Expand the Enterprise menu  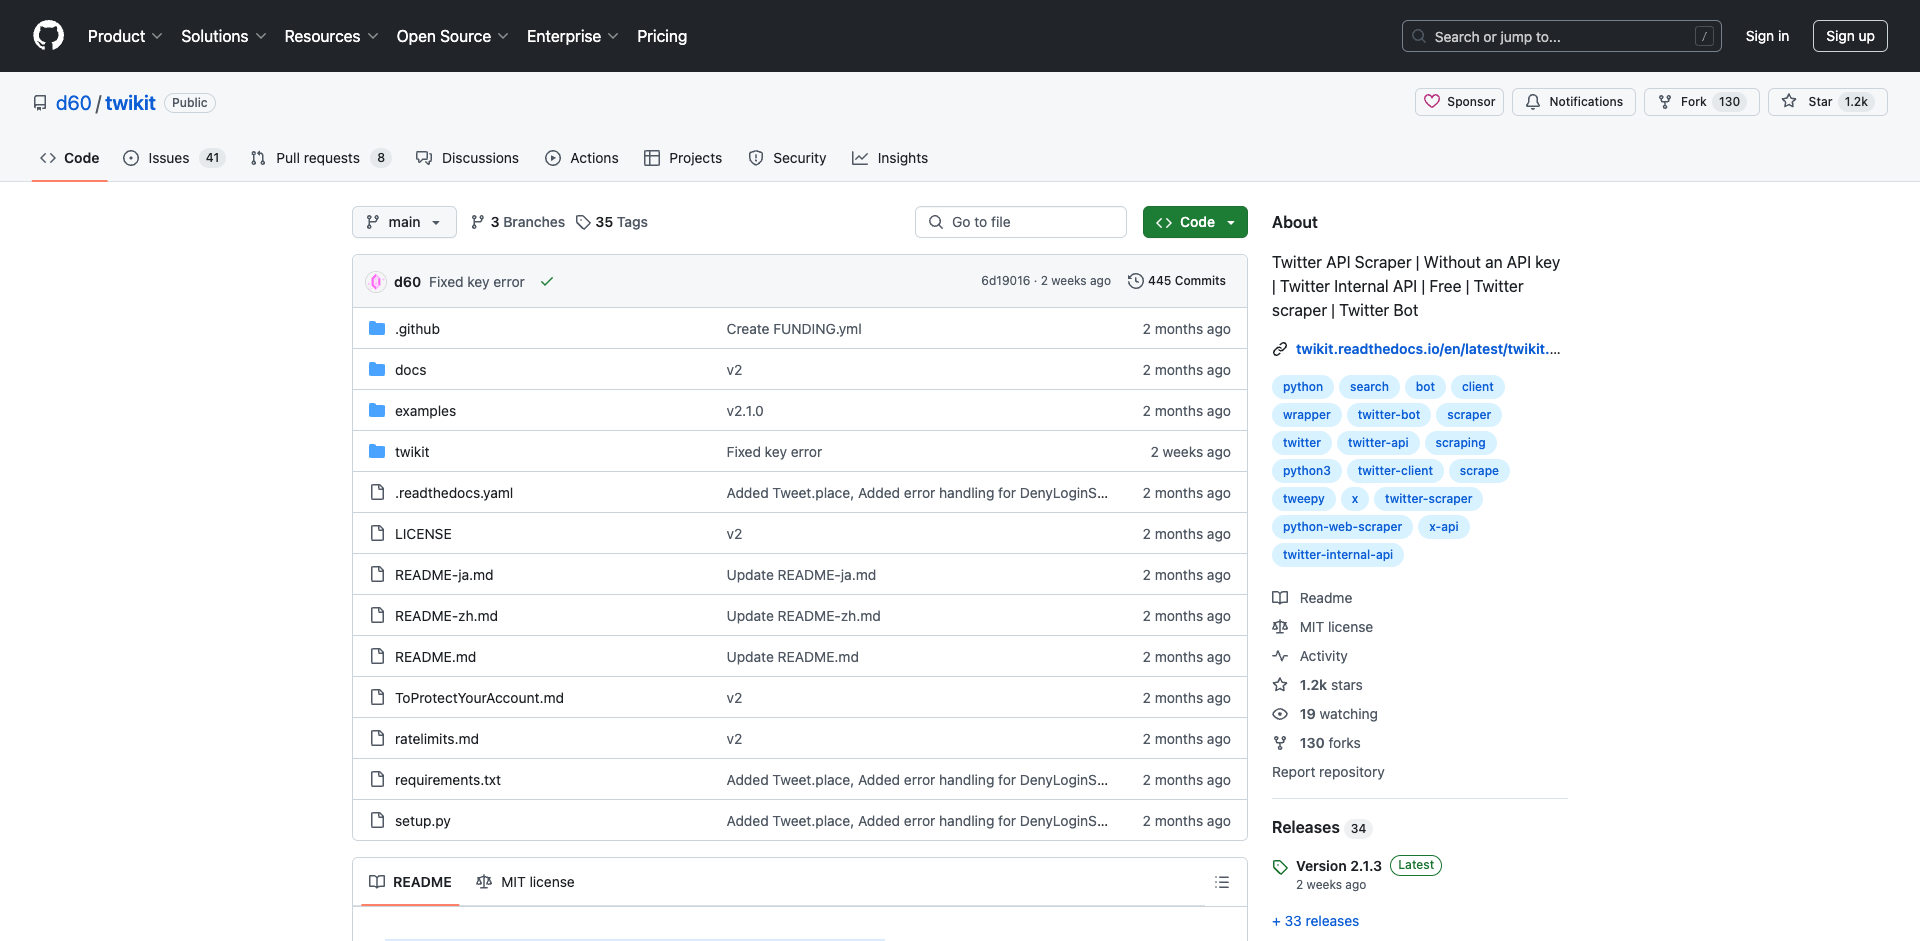tap(573, 36)
